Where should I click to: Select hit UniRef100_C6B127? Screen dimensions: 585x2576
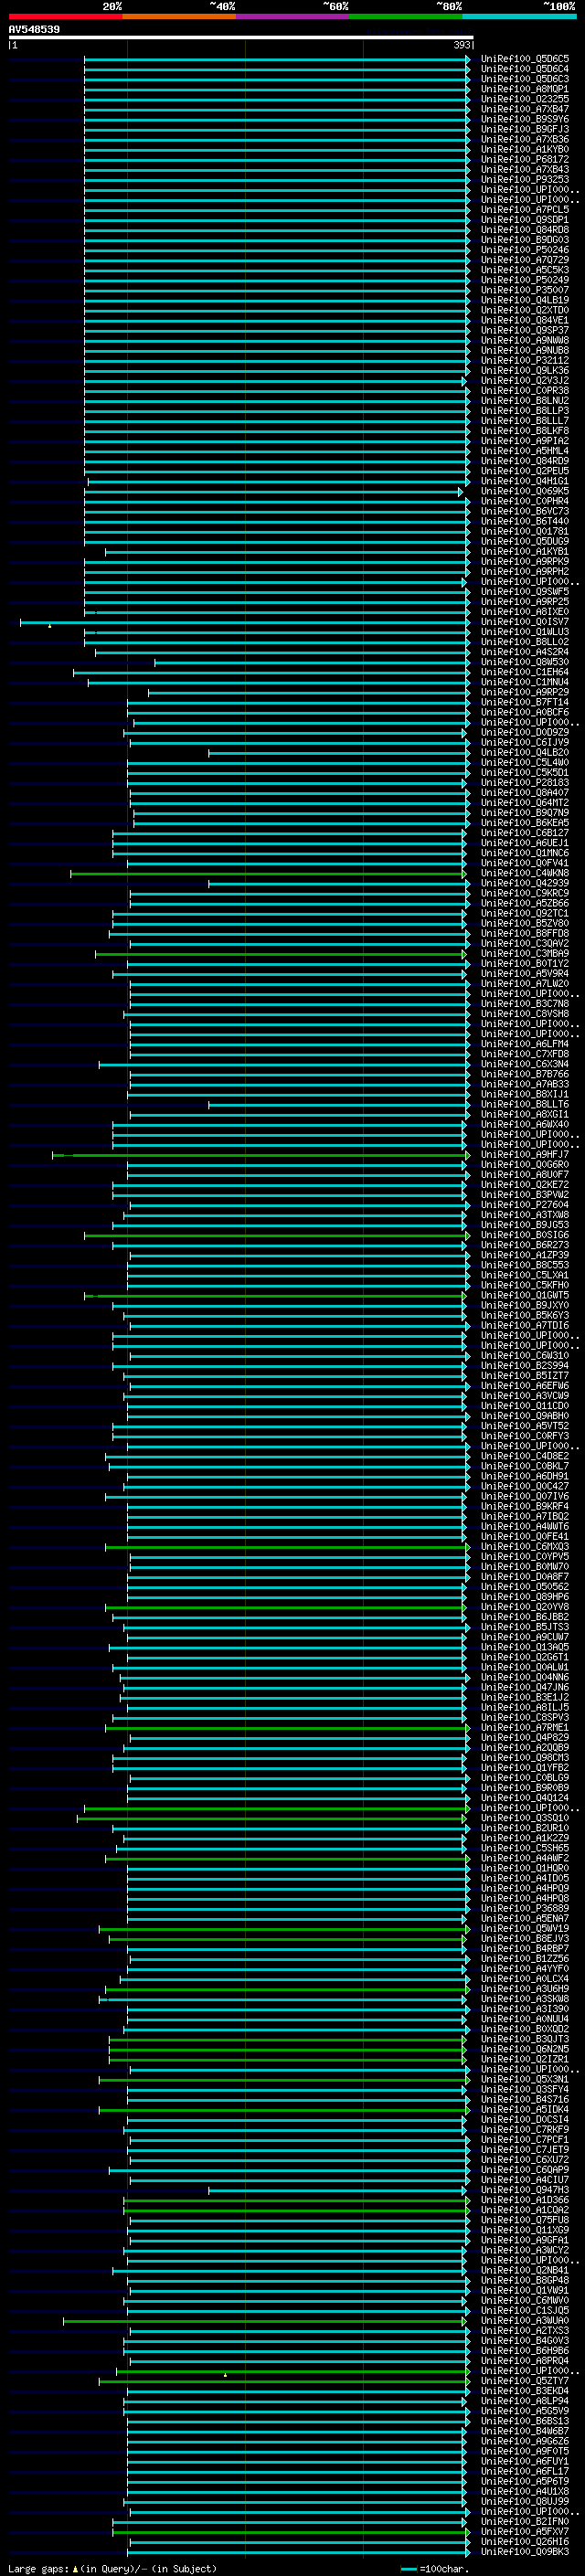525,833
